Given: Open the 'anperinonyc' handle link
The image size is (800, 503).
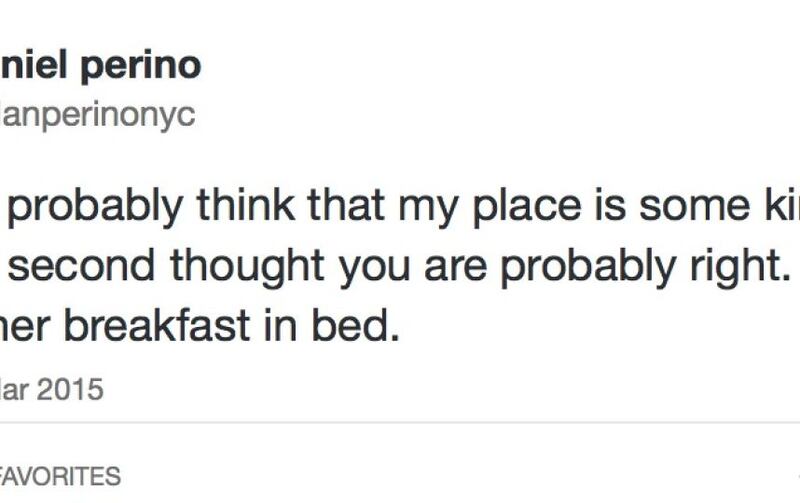Looking at the screenshot, I should (x=97, y=116).
